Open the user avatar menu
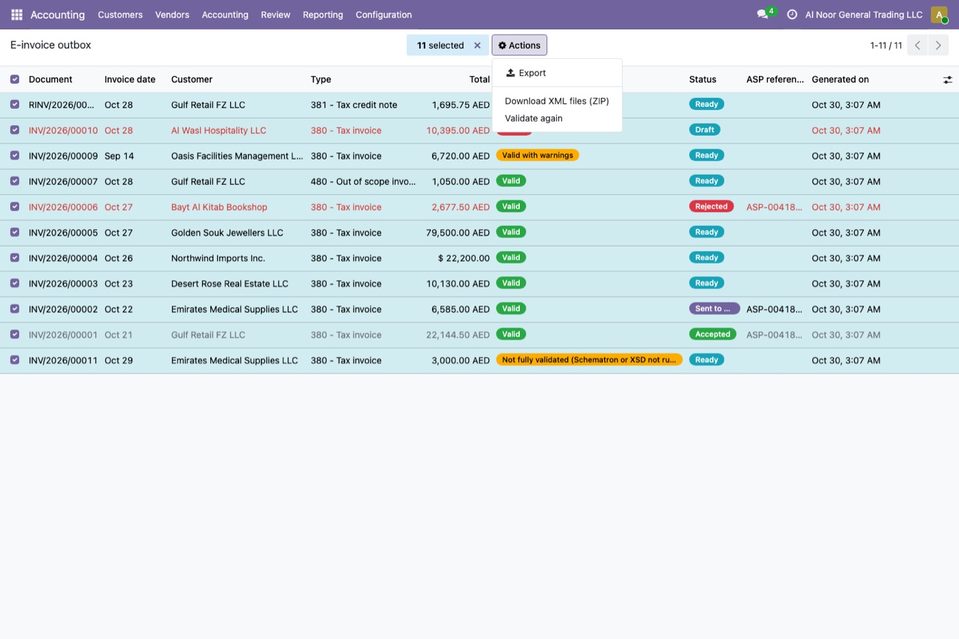This screenshot has width=959, height=639. 939,14
